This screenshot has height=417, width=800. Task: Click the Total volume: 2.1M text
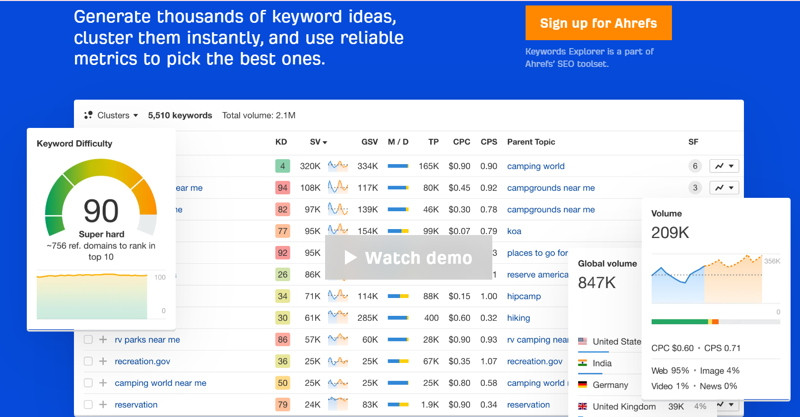(259, 115)
